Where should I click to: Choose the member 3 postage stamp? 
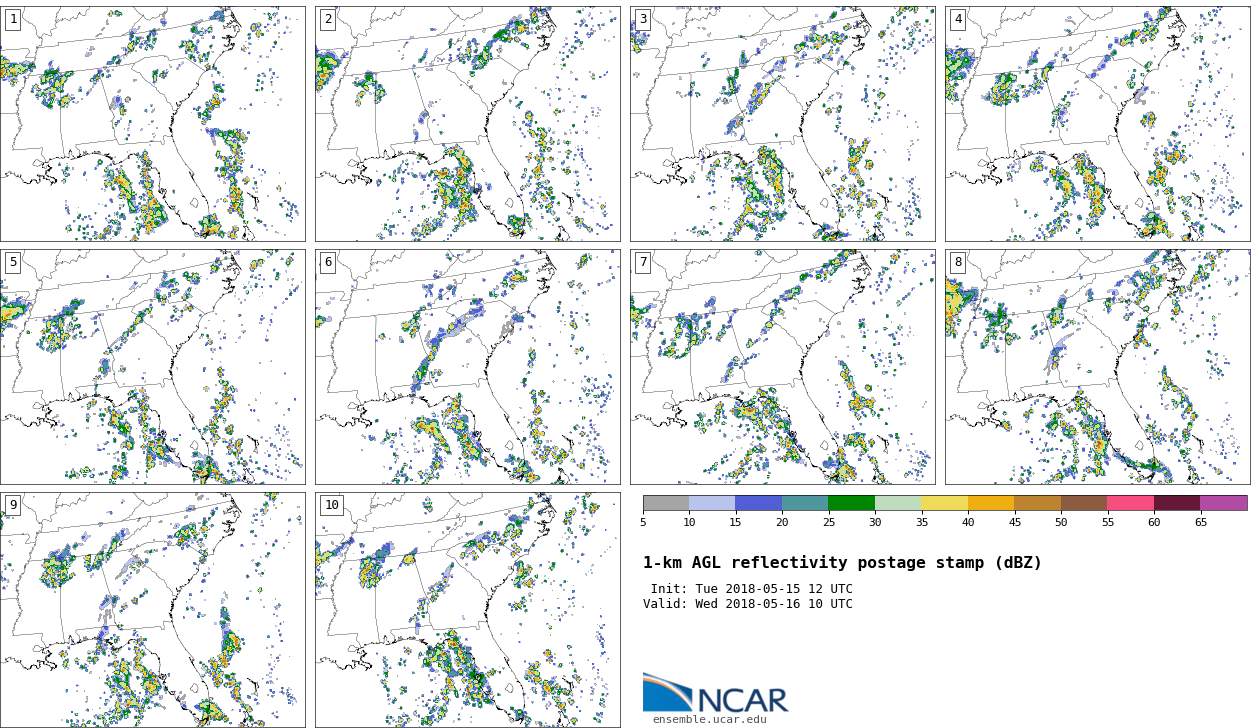pos(782,124)
